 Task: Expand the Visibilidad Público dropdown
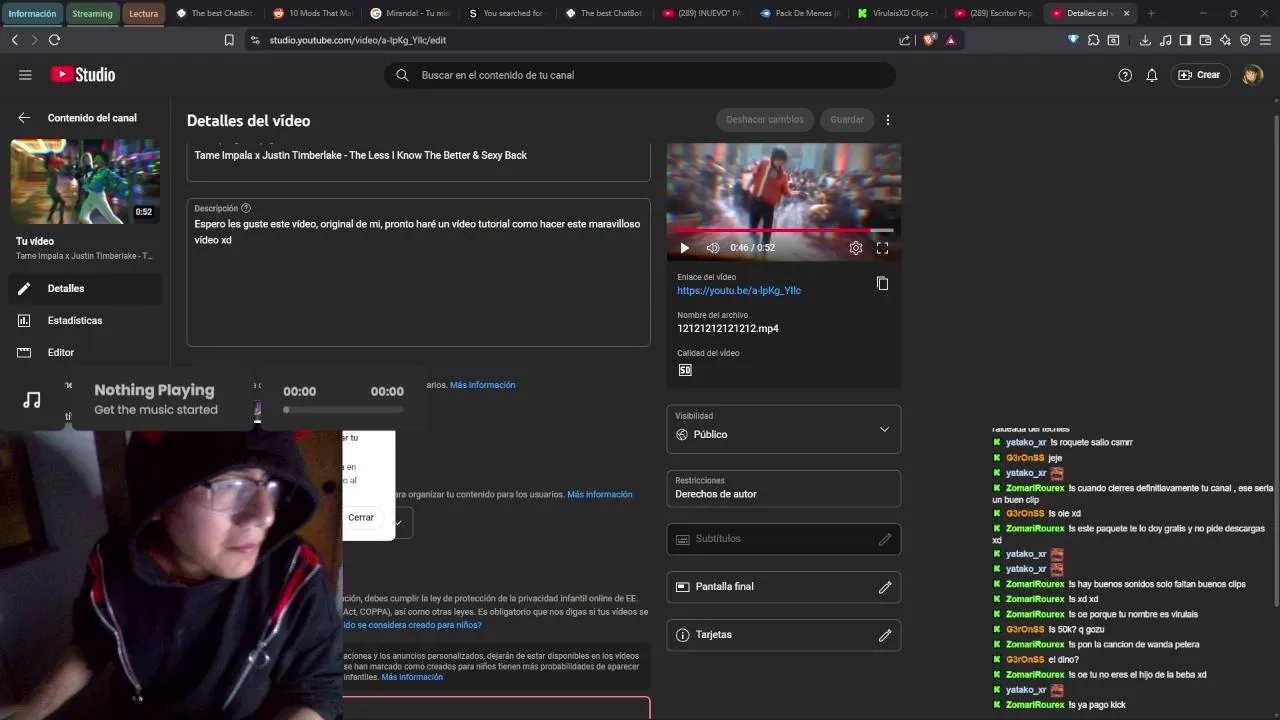(784, 429)
